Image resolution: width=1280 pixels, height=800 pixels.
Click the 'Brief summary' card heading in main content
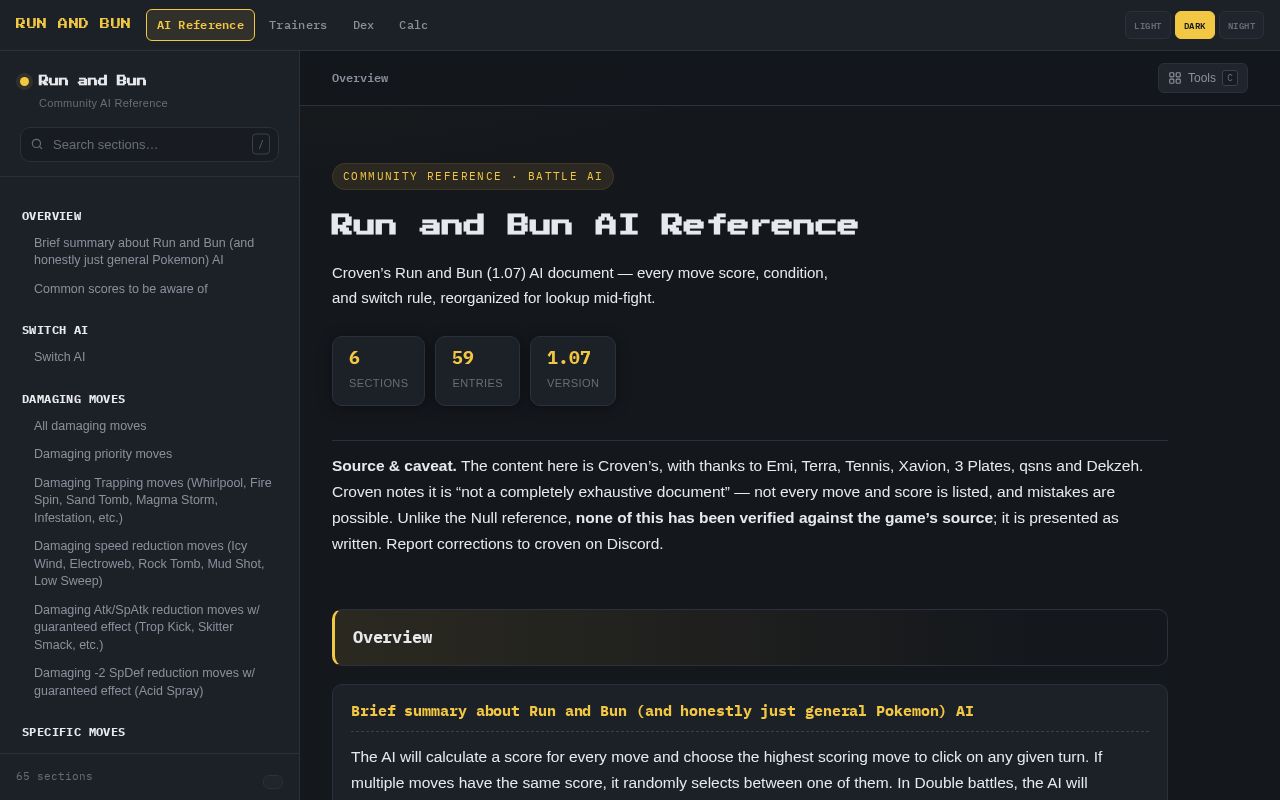click(x=662, y=711)
